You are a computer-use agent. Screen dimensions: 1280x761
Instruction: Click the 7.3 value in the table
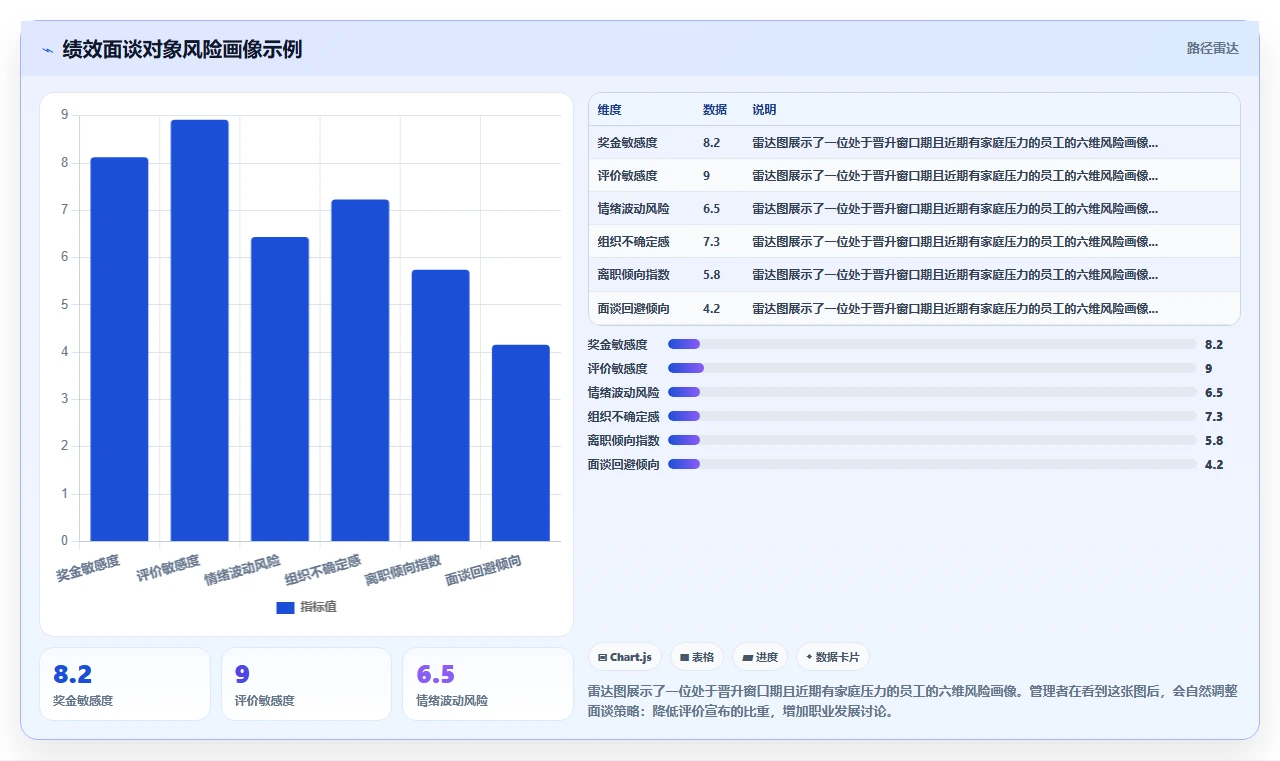tap(711, 242)
